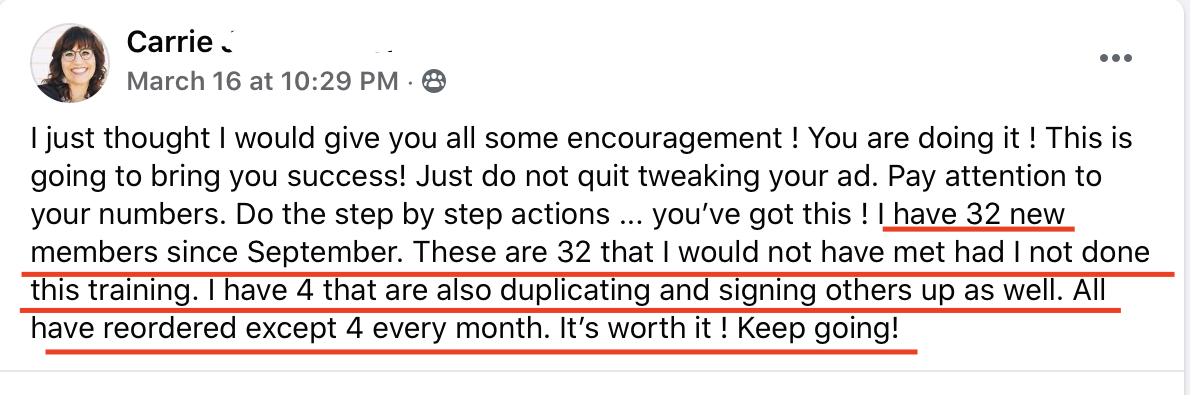Click the group members audience icon
Viewport: 1190px width, 395px height.
[434, 81]
